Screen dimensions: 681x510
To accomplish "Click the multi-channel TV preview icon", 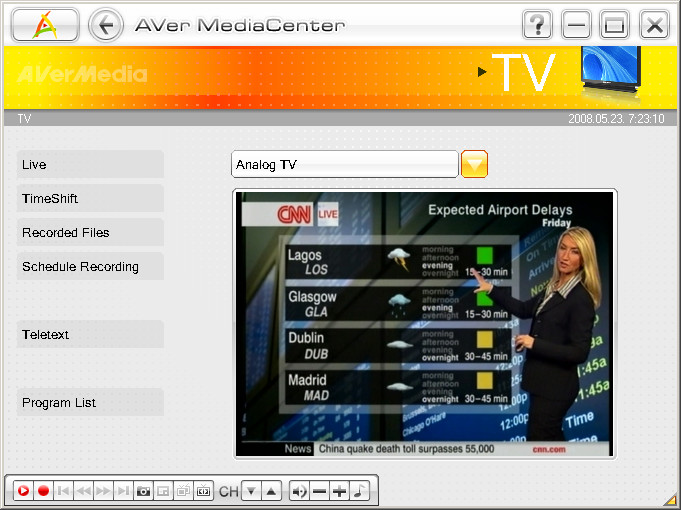I will 183,491.
